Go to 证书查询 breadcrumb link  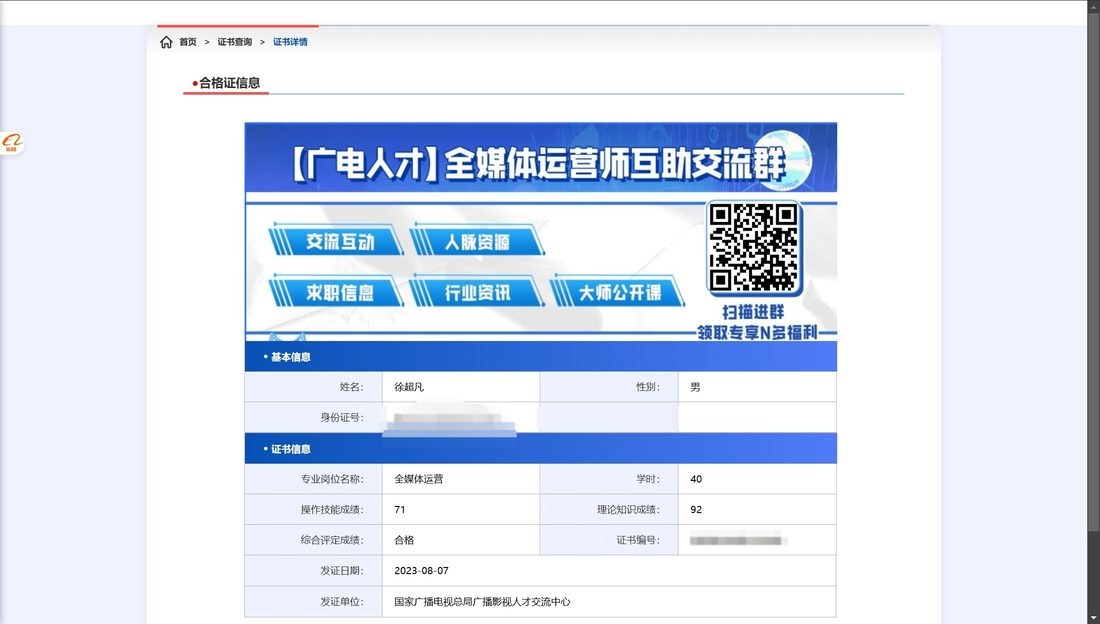[x=234, y=42]
